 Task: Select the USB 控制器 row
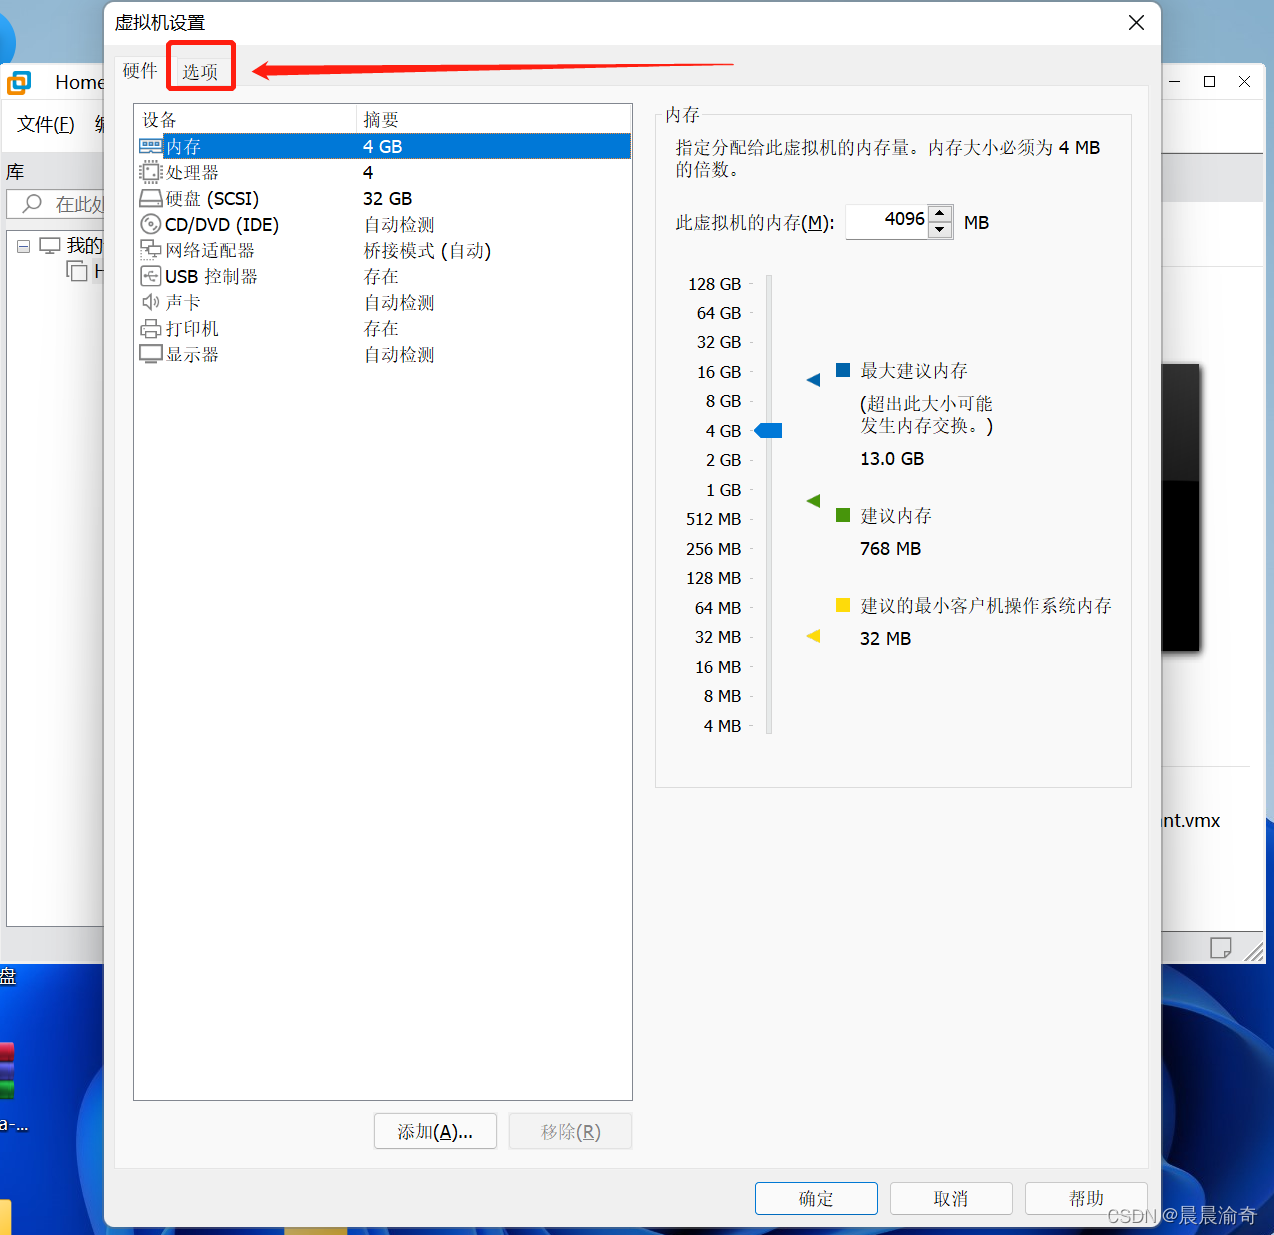[x=383, y=276]
